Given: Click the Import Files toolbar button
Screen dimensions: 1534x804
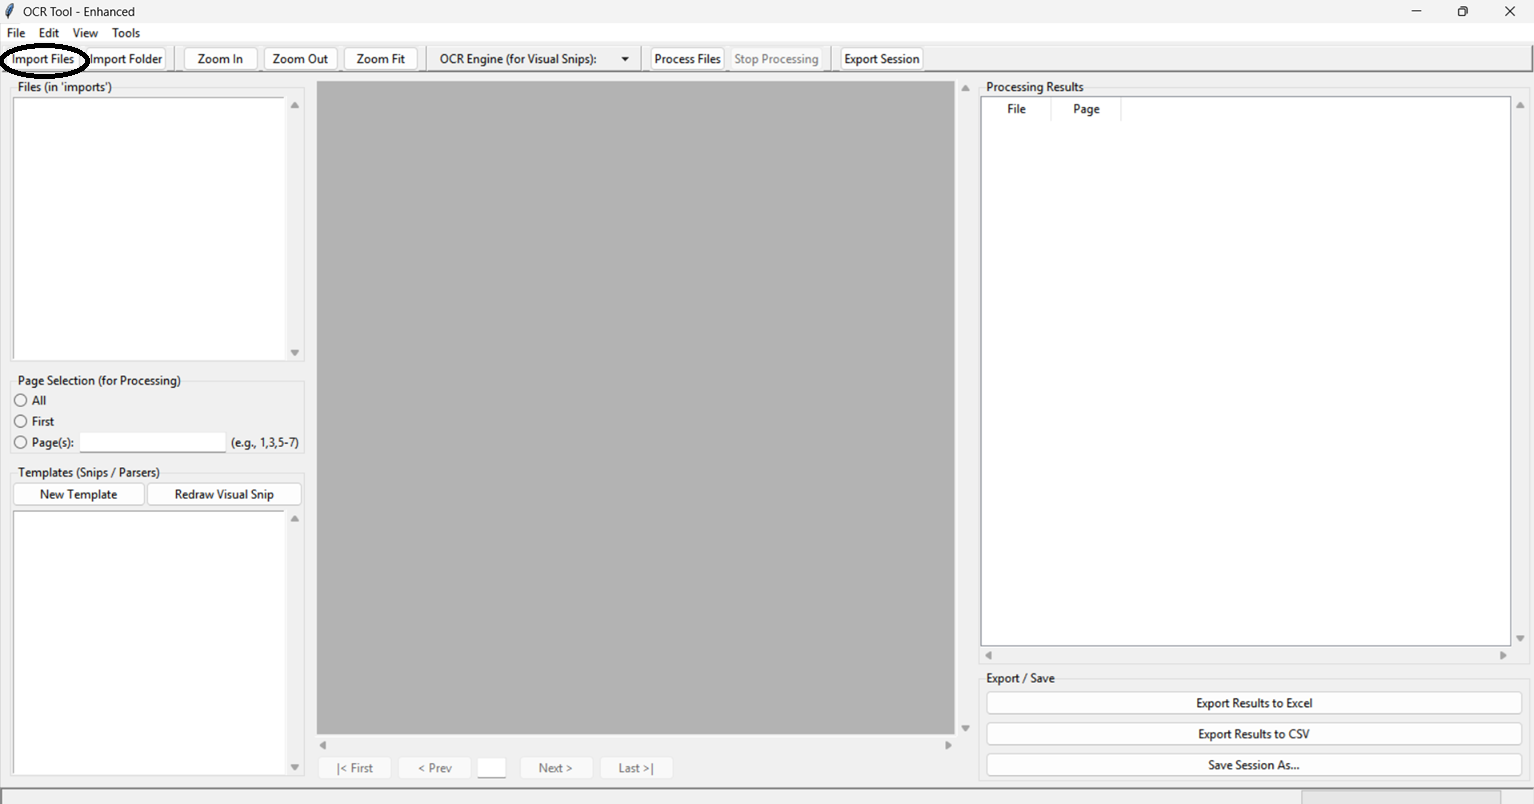Looking at the screenshot, I should 43,59.
